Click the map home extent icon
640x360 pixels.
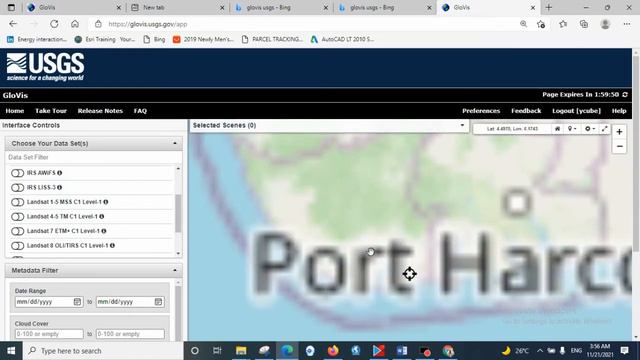(557, 129)
